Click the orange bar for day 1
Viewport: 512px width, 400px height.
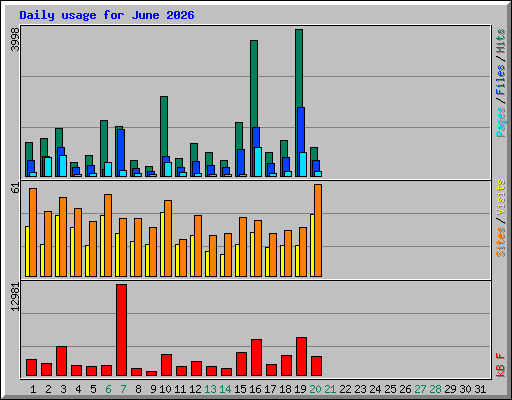click(33, 232)
